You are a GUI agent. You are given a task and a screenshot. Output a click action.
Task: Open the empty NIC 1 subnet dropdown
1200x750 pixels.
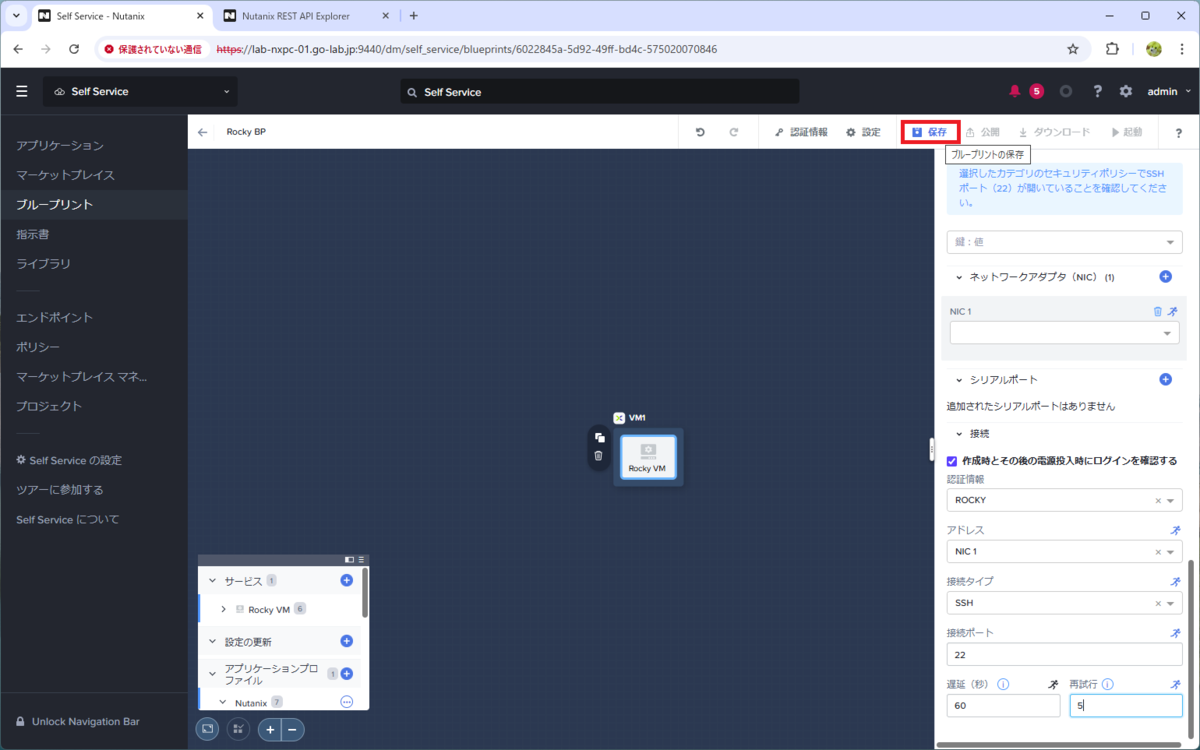1064,333
